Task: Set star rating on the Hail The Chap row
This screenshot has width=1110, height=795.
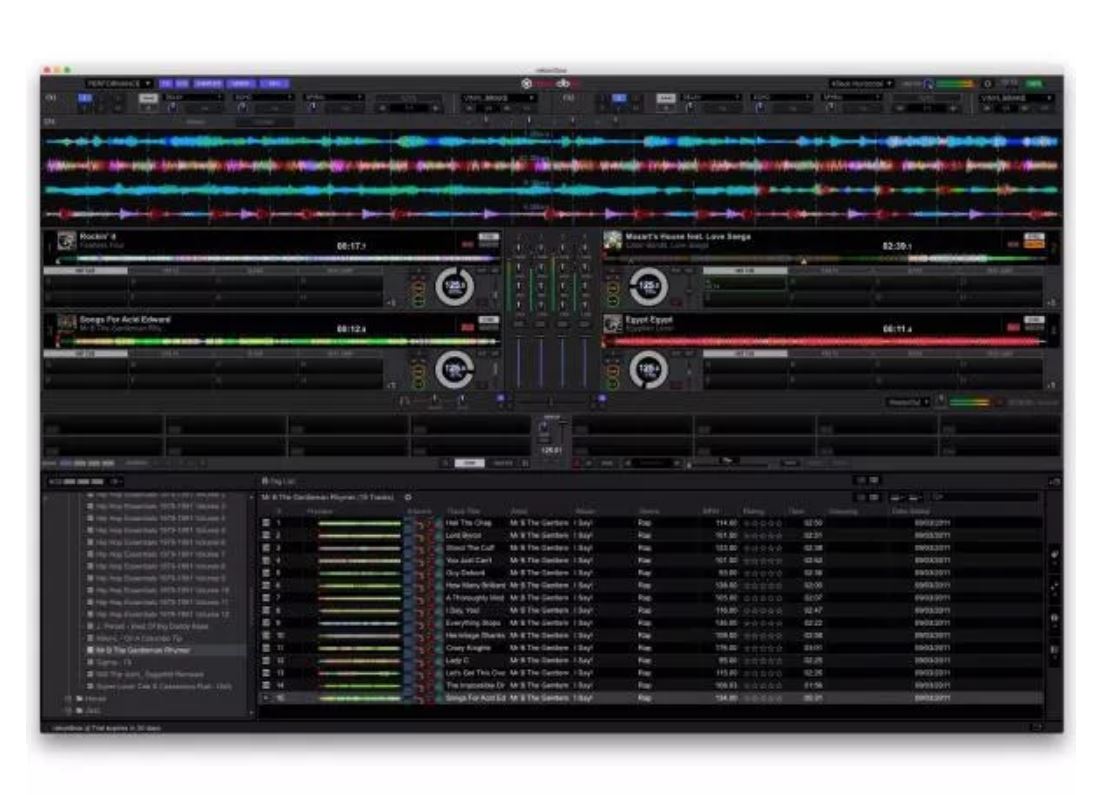Action: tap(763, 524)
